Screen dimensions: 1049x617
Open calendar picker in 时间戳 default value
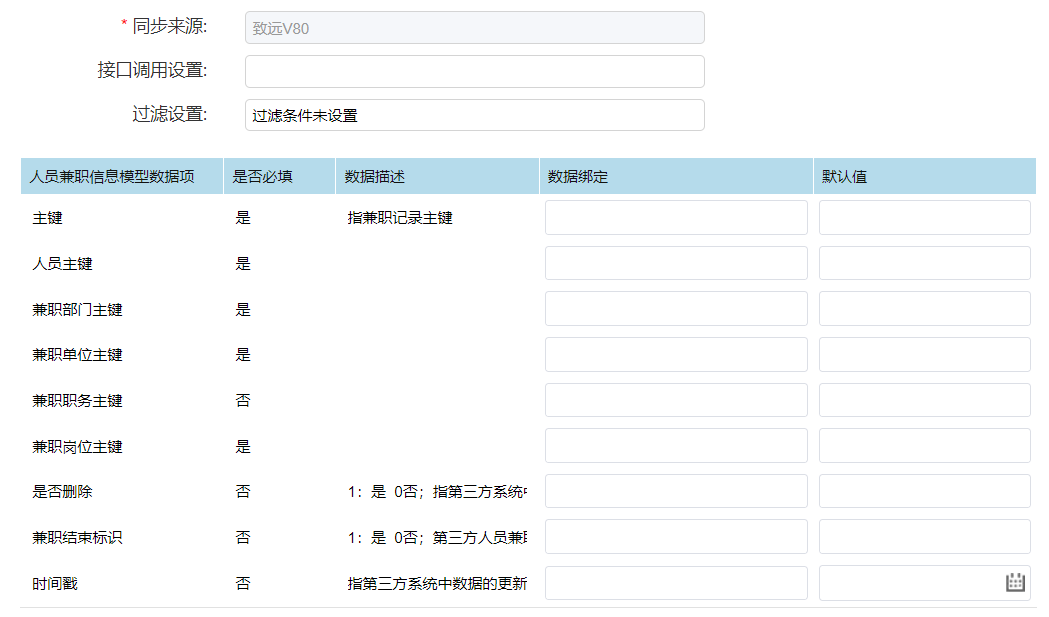pyautogui.click(x=1015, y=583)
